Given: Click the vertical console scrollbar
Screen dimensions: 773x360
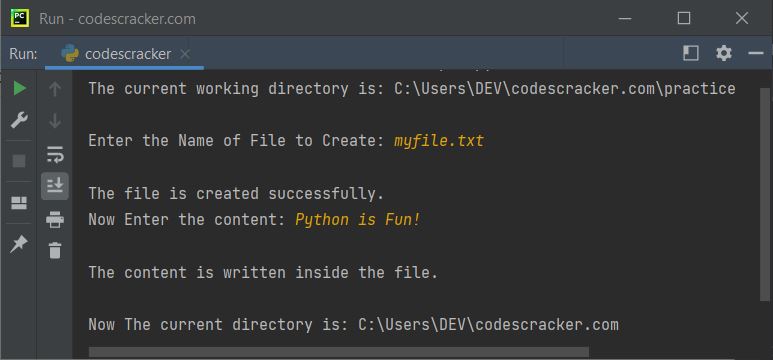Looking at the screenshot, I should [765, 194].
